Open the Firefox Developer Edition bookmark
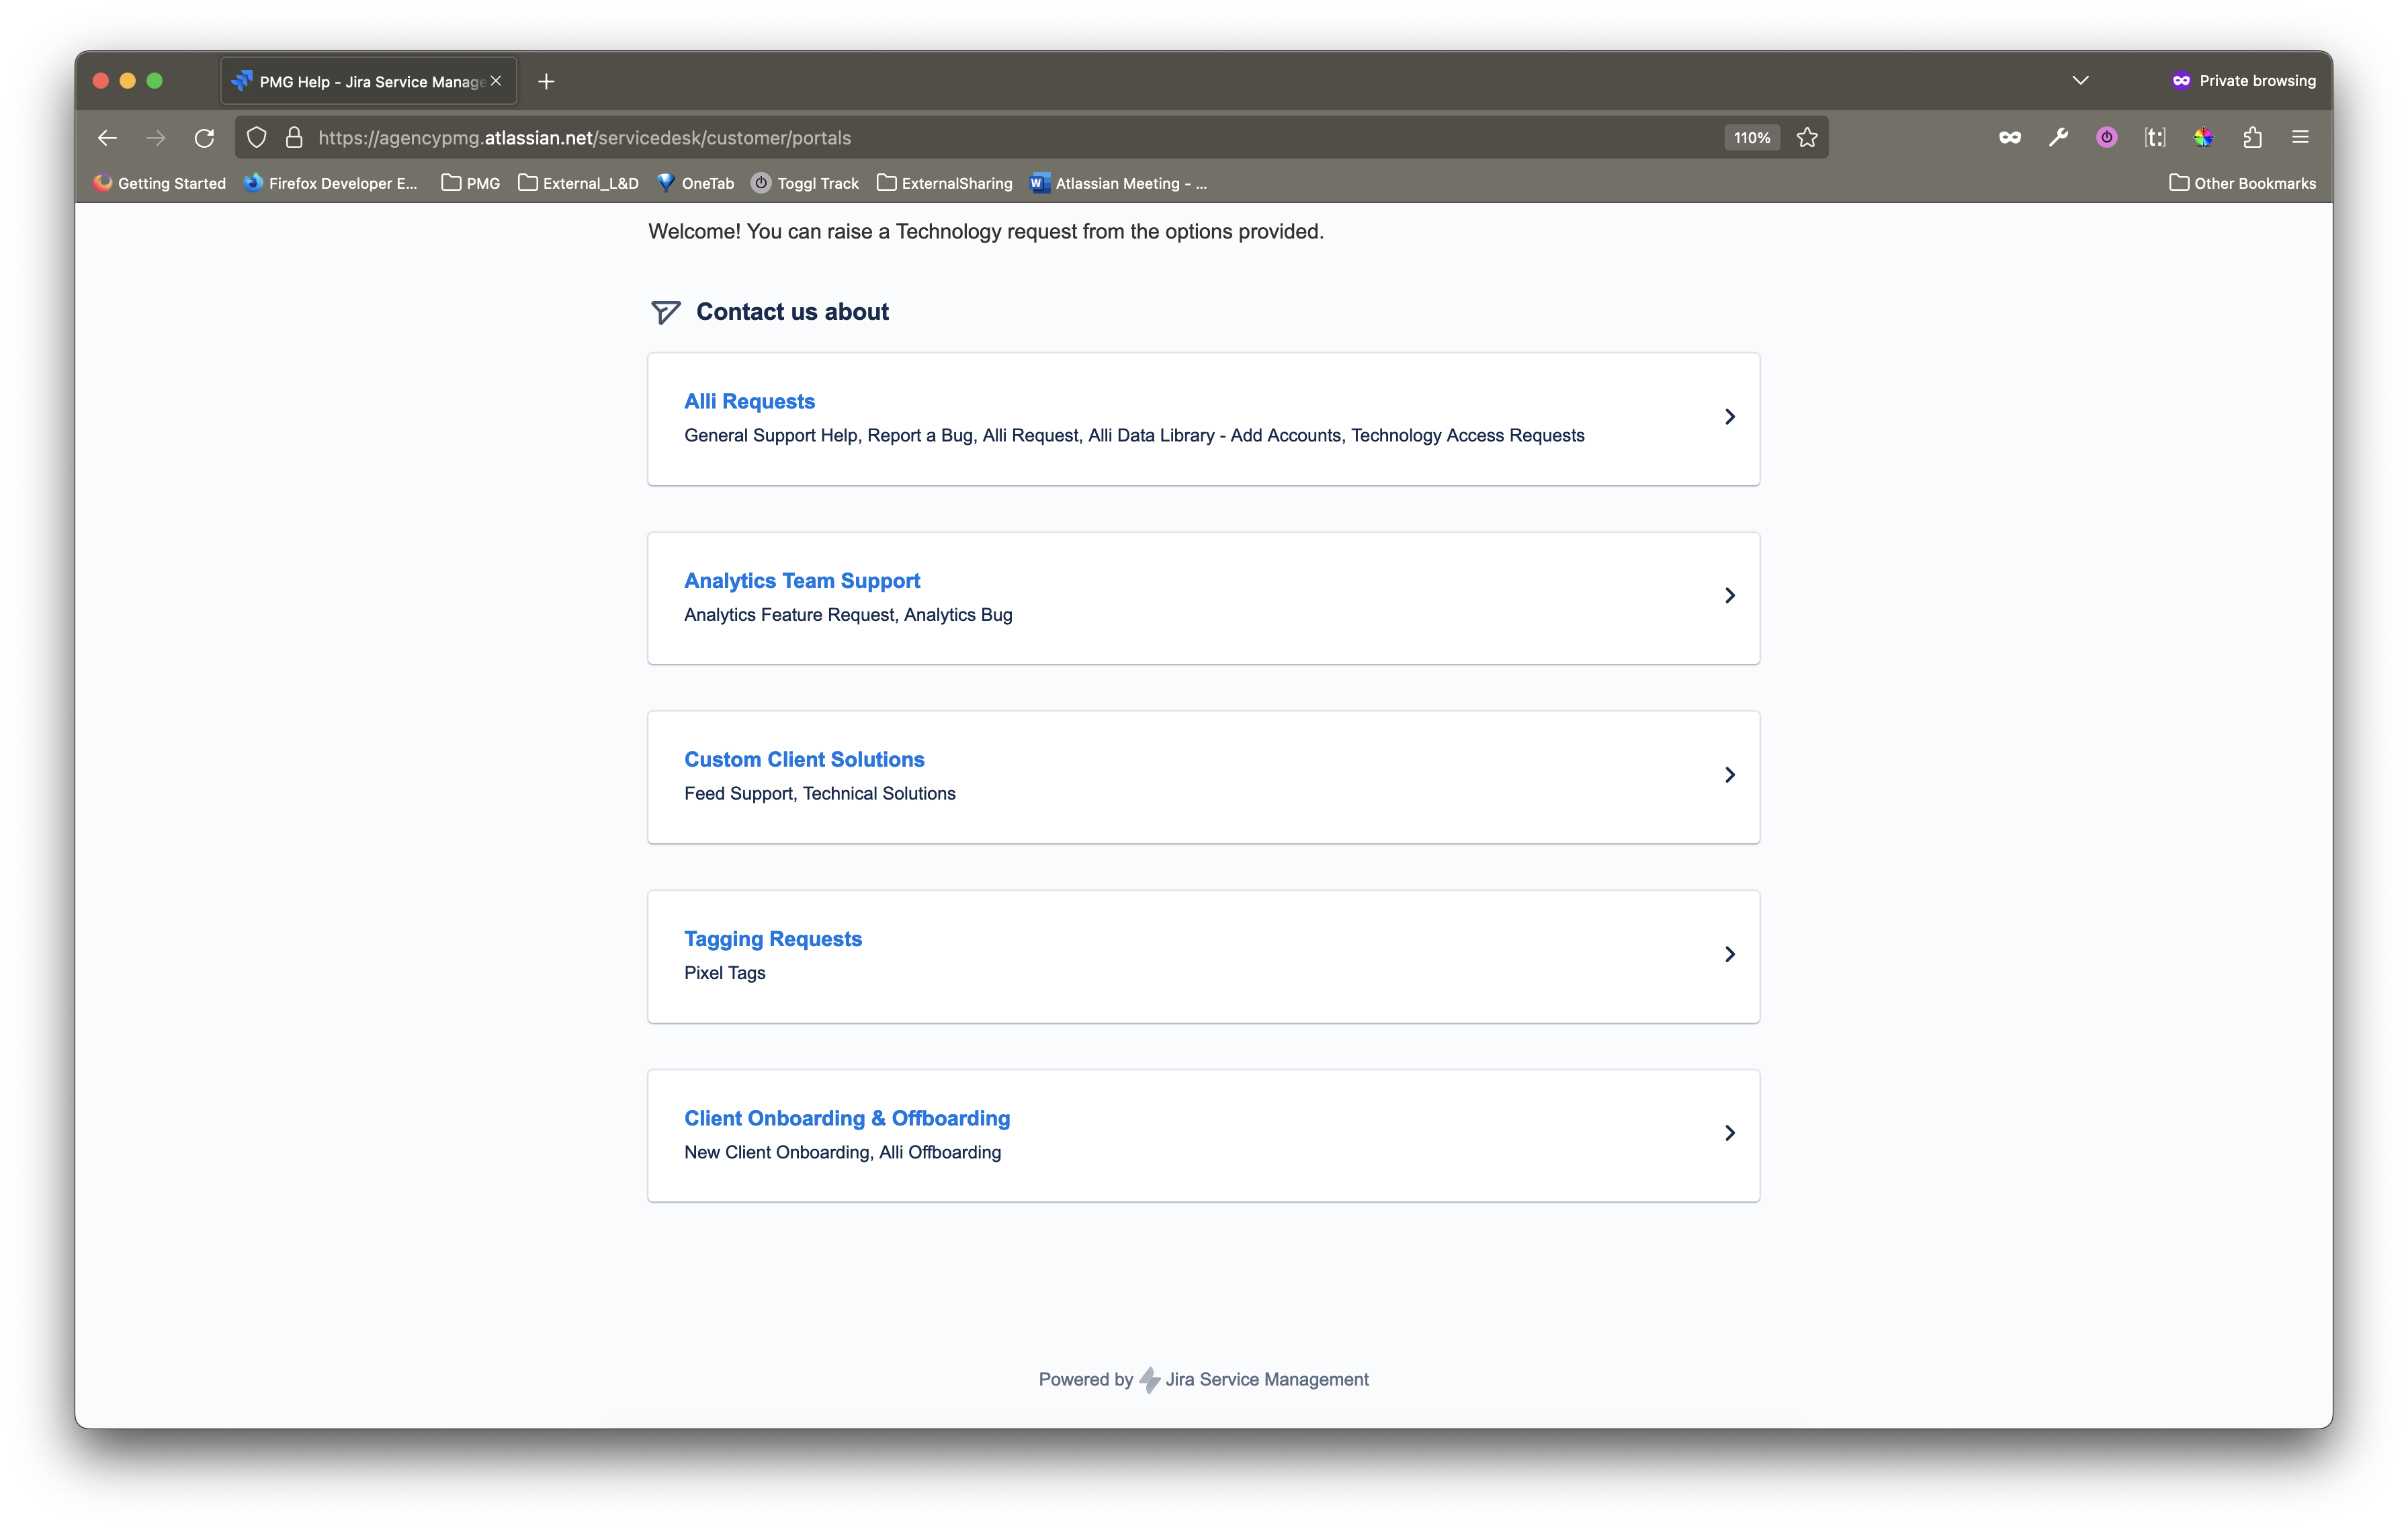Image resolution: width=2408 pixels, height=1528 pixels. pyautogui.click(x=331, y=183)
